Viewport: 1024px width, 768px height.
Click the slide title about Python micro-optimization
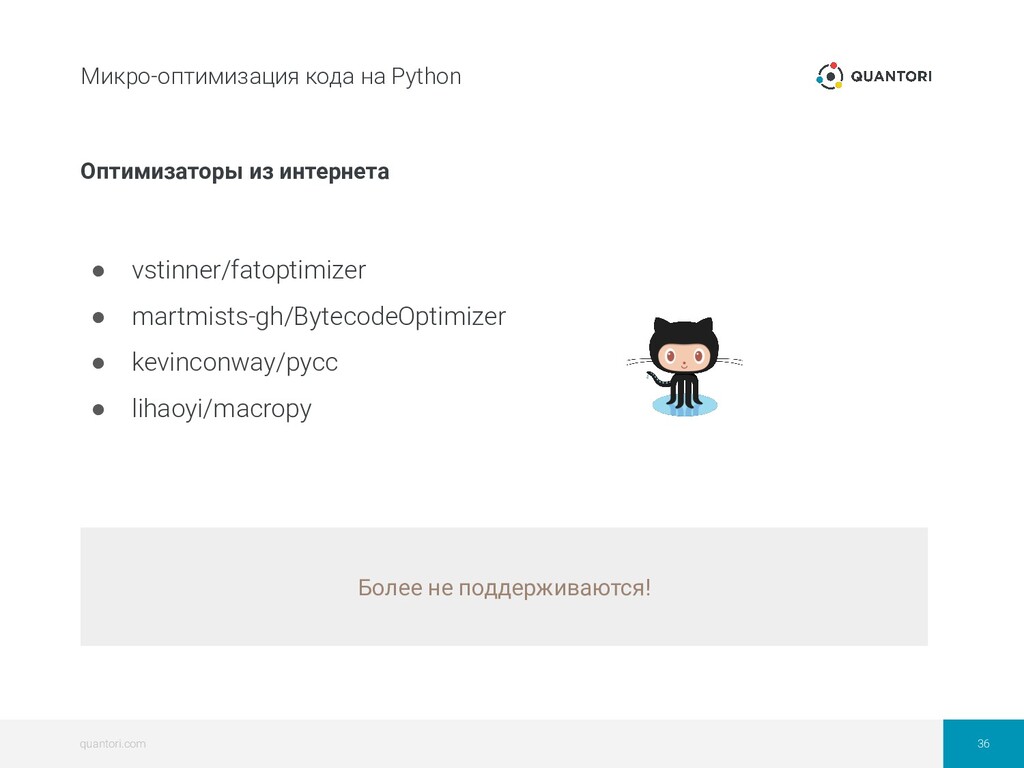pyautogui.click(x=270, y=76)
